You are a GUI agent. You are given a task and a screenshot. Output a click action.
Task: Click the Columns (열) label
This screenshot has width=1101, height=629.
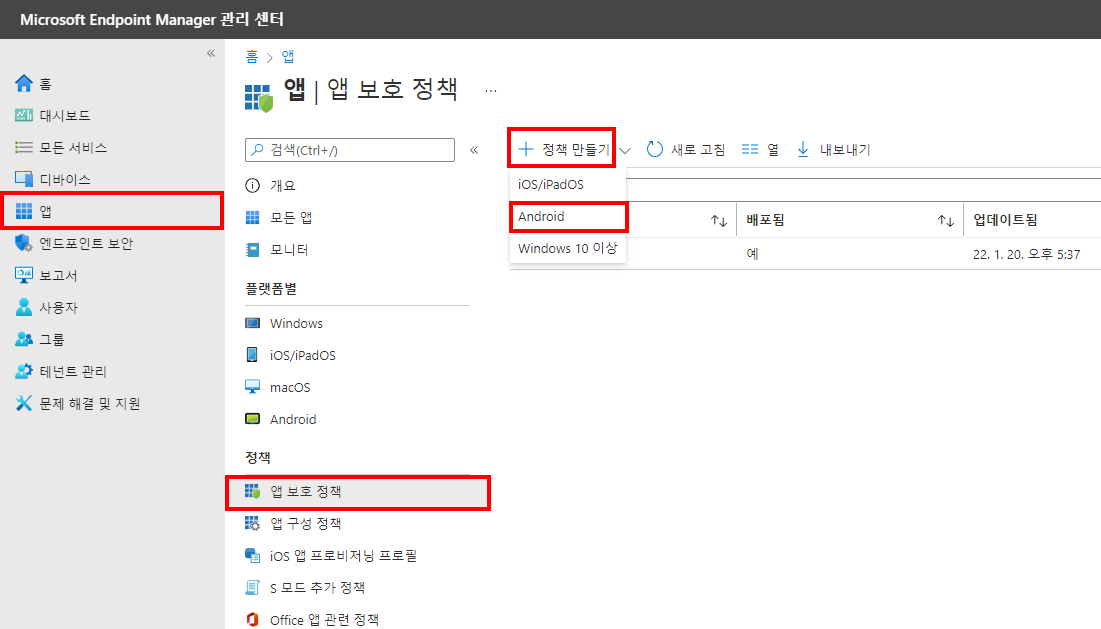click(772, 150)
